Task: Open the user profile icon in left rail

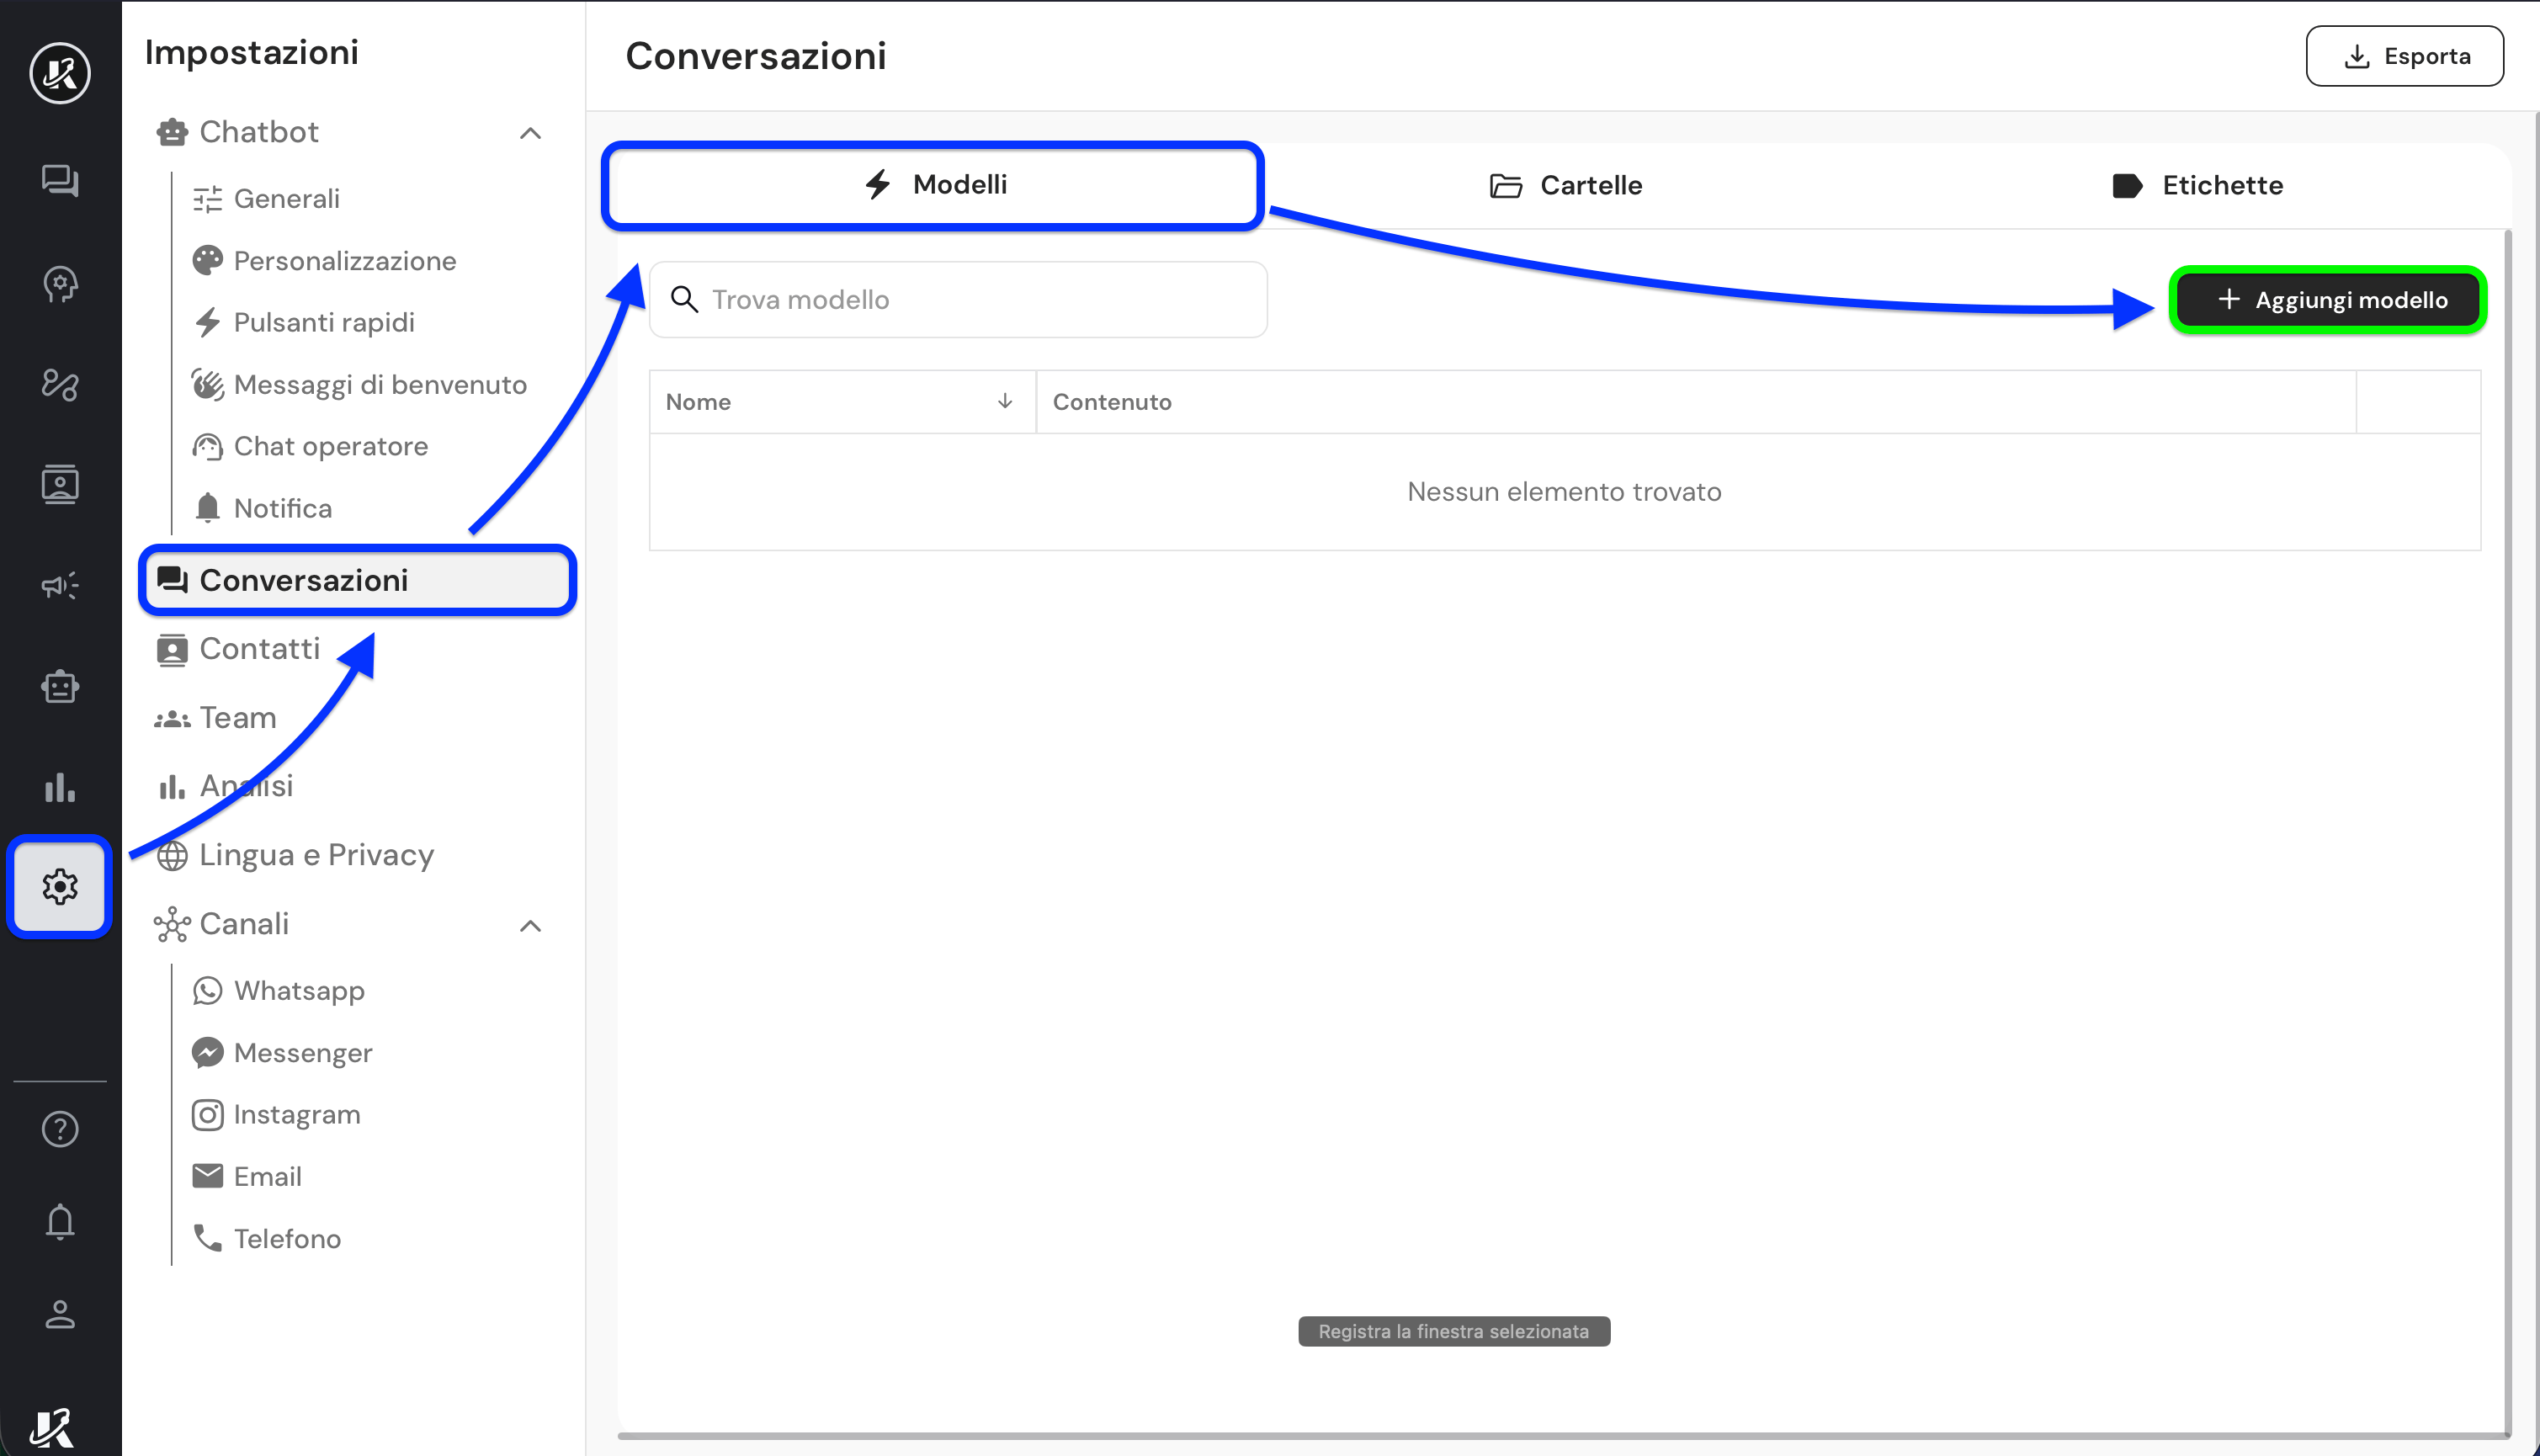Action: click(x=60, y=1314)
